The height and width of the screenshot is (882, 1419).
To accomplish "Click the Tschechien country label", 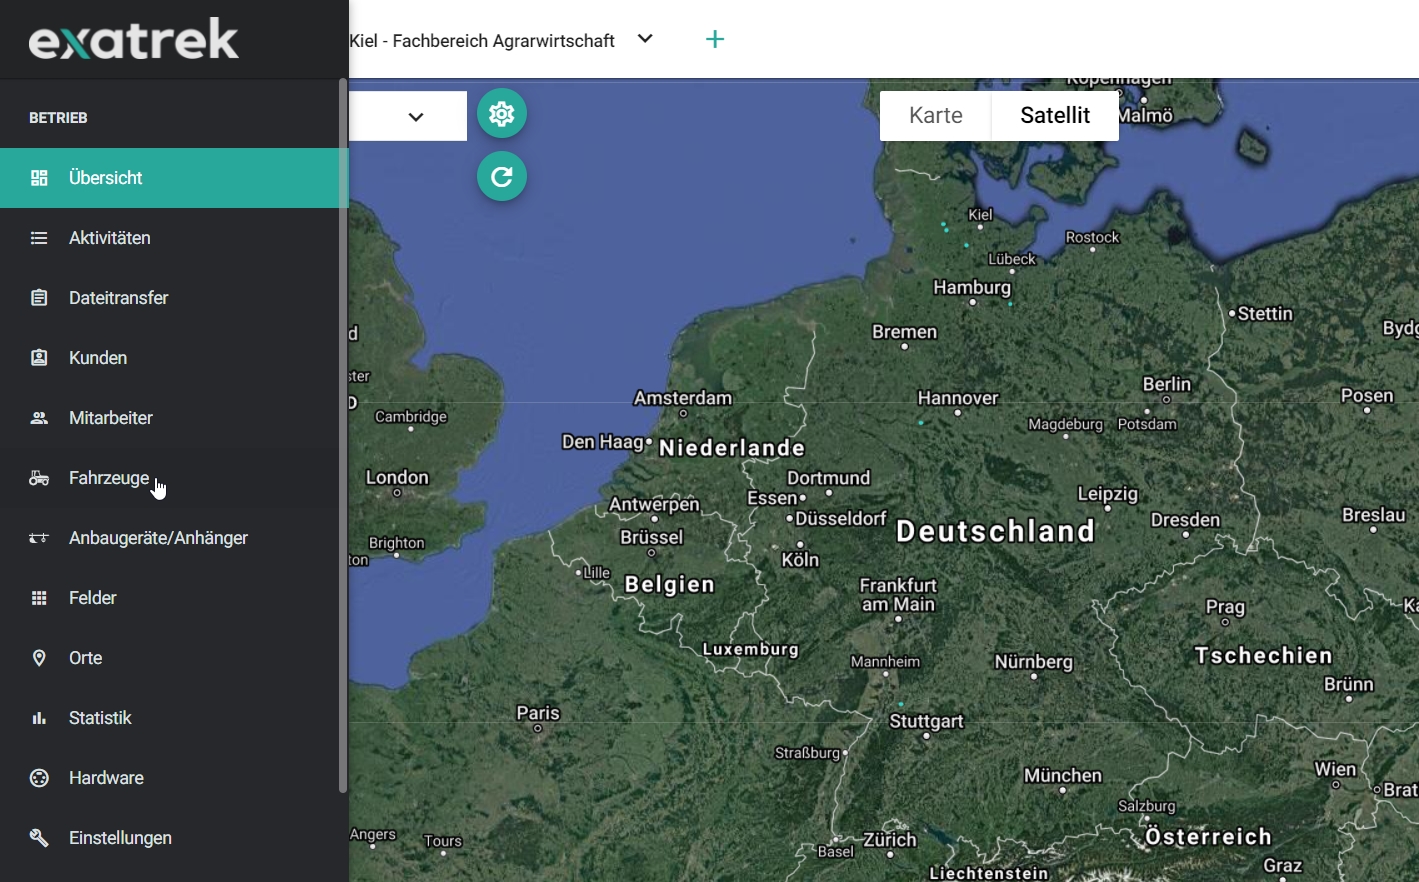I will [x=1264, y=656].
